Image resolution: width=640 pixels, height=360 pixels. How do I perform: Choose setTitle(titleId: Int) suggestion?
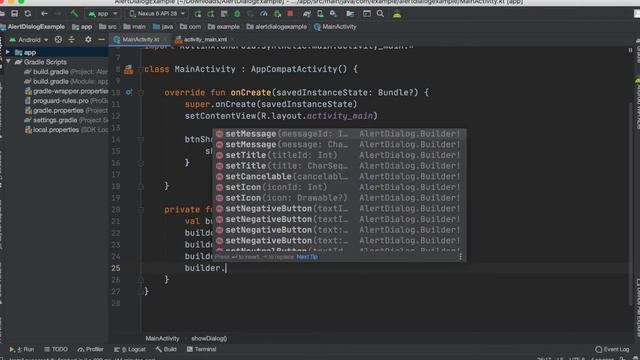(339, 155)
